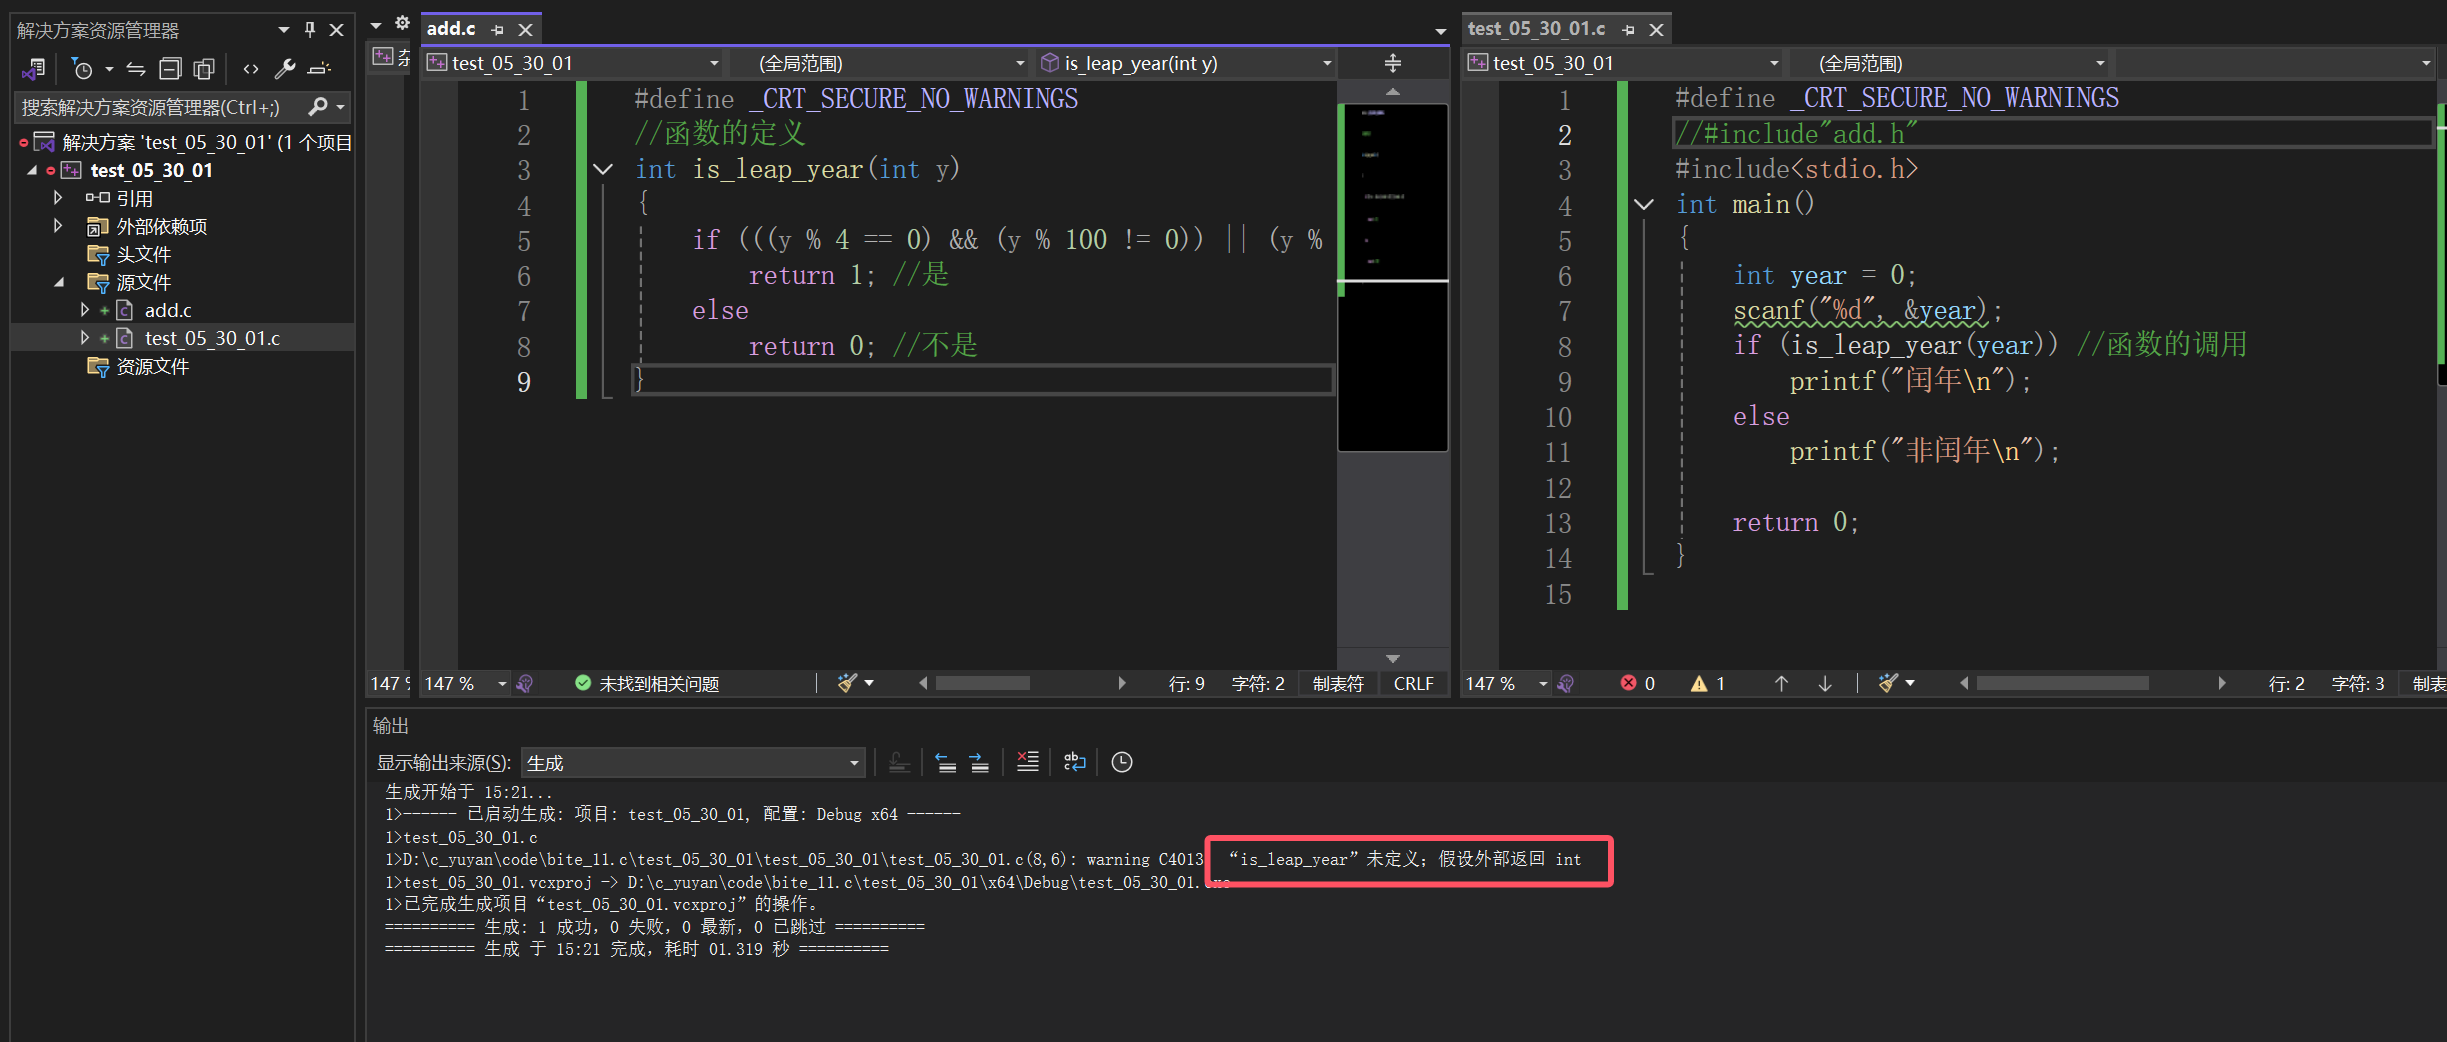Click add.c IntelliCode suggestions icon
The height and width of the screenshot is (1042, 2447).
pyautogui.click(x=525, y=684)
